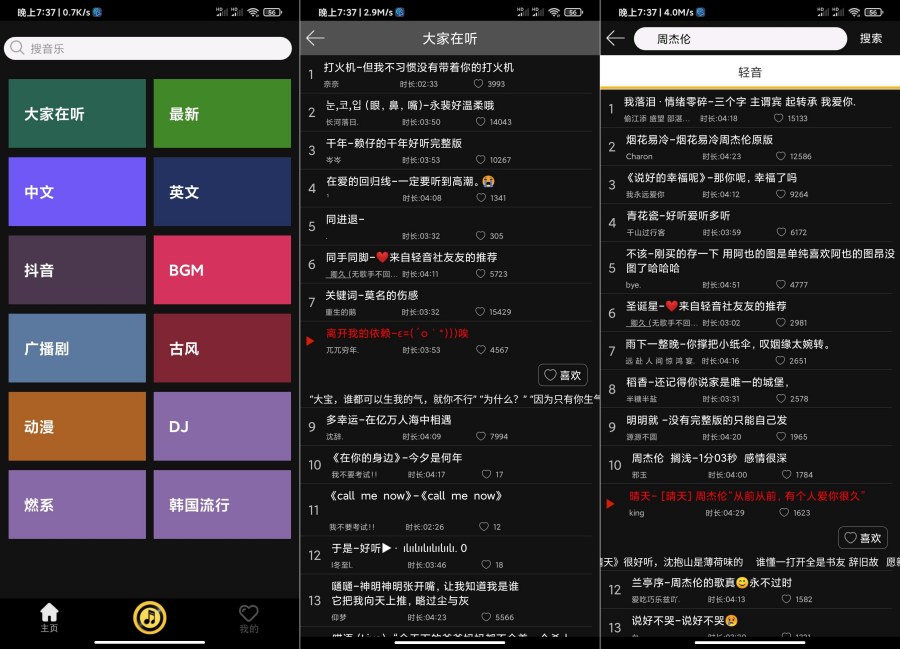Open the BGM category
Image resolution: width=900 pixels, height=649 pixels.
[220, 271]
